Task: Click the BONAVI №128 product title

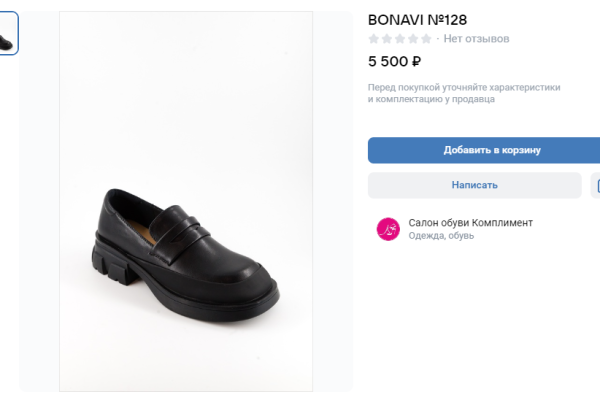Action: coord(417,19)
